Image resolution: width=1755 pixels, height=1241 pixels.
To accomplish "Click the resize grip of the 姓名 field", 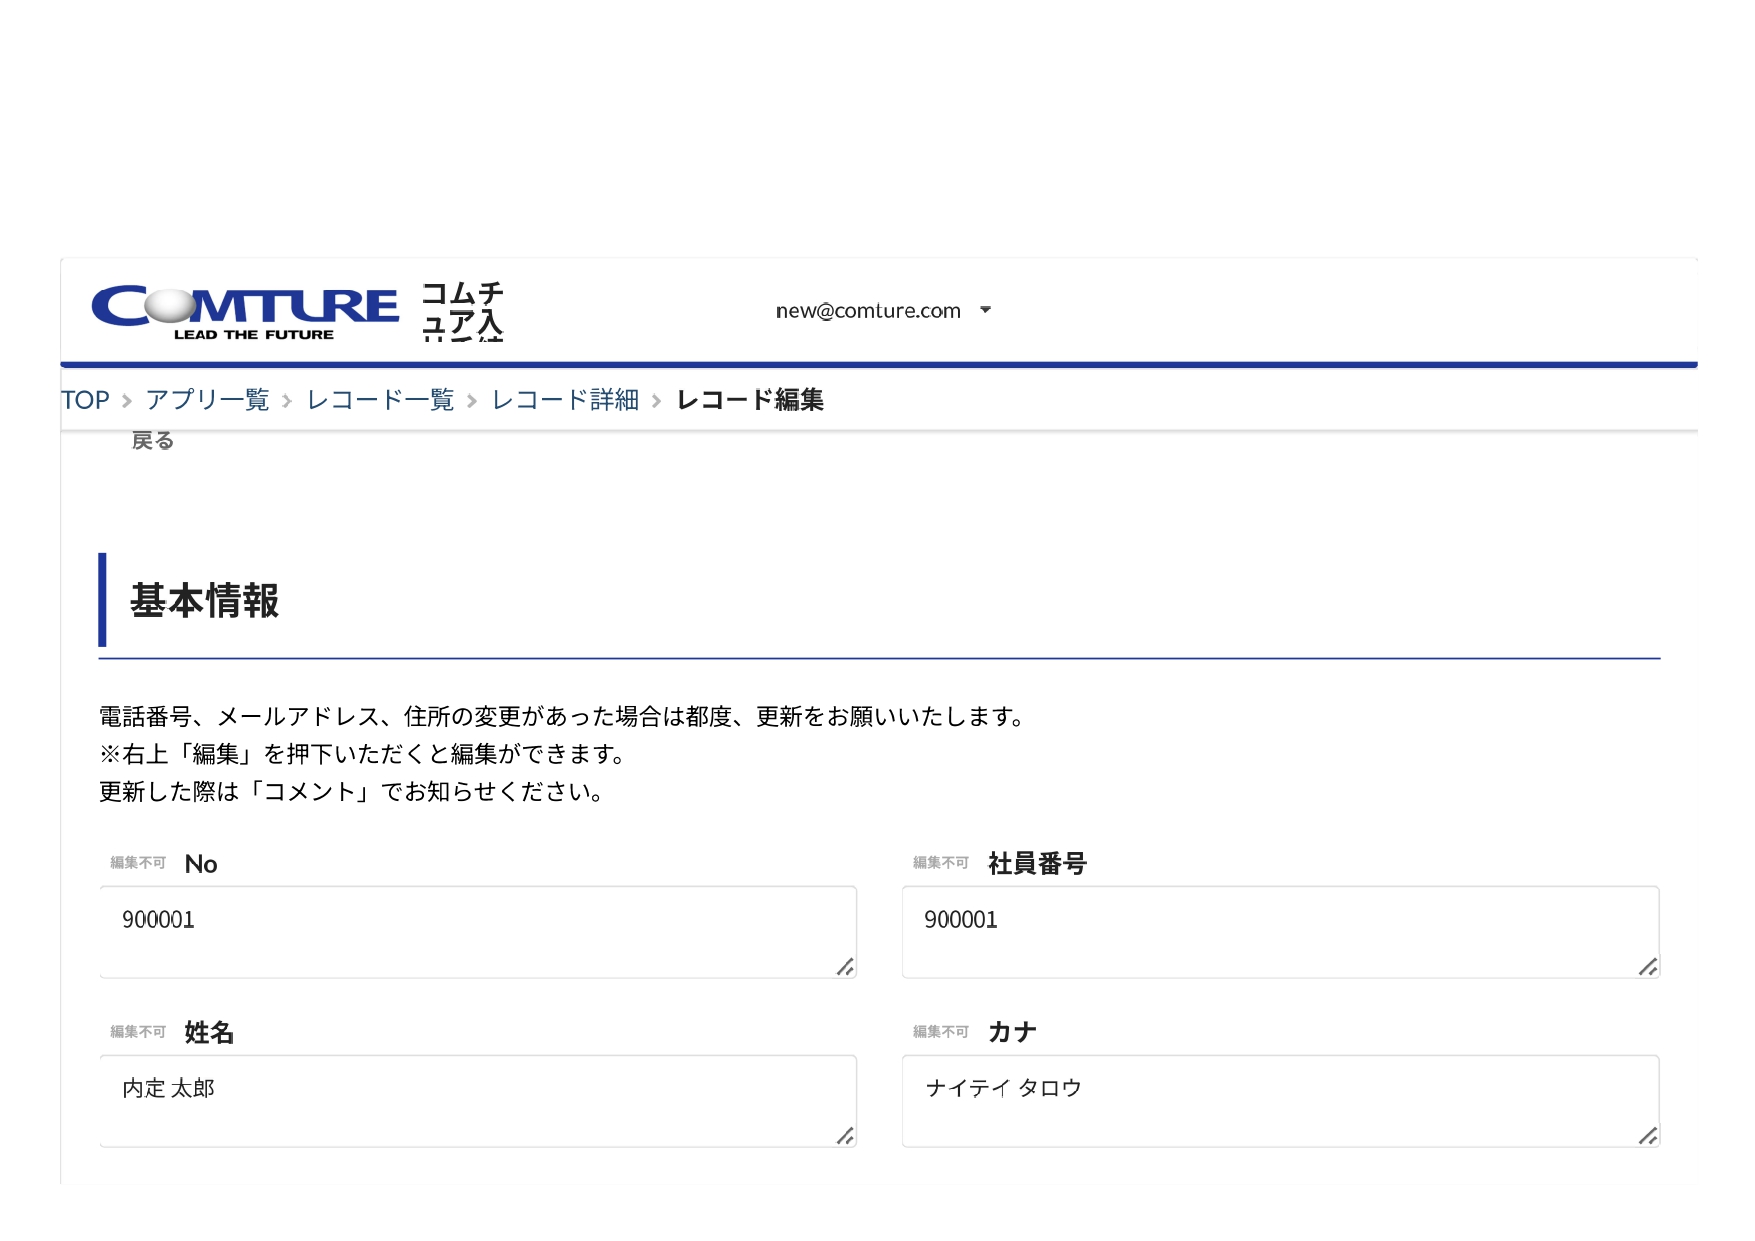I will (846, 1136).
